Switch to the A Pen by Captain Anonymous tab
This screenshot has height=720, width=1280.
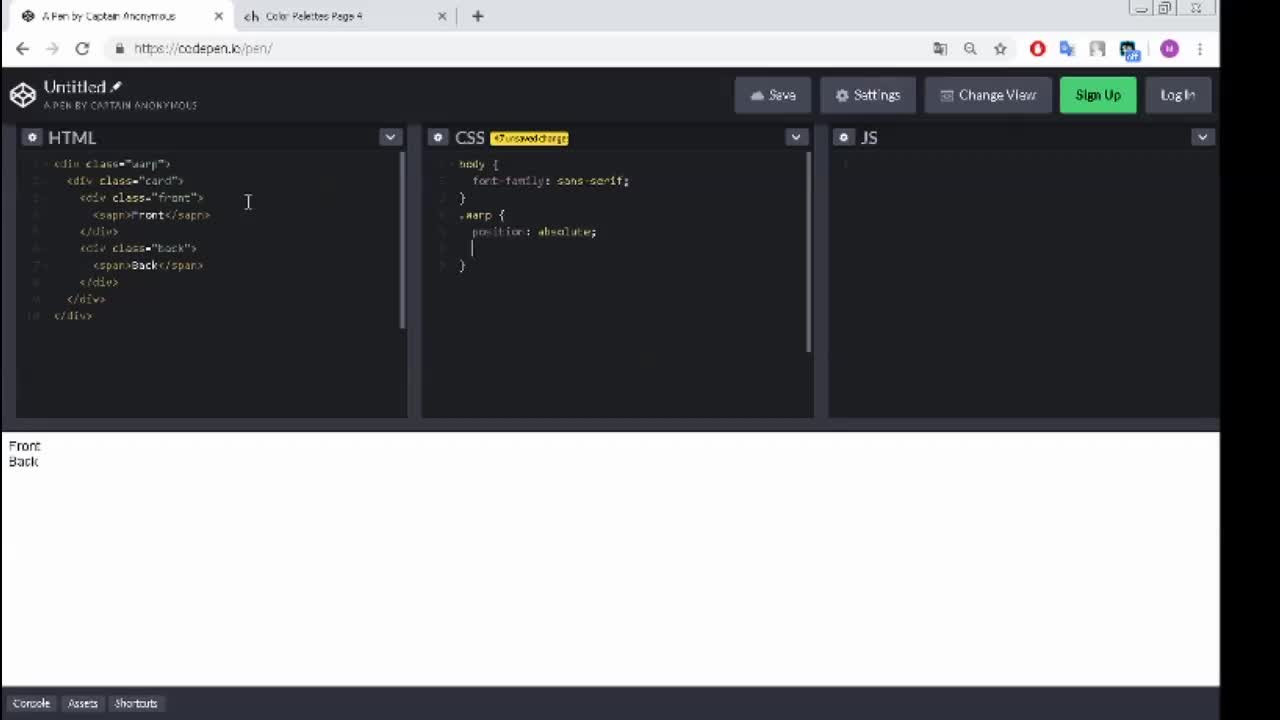point(118,16)
